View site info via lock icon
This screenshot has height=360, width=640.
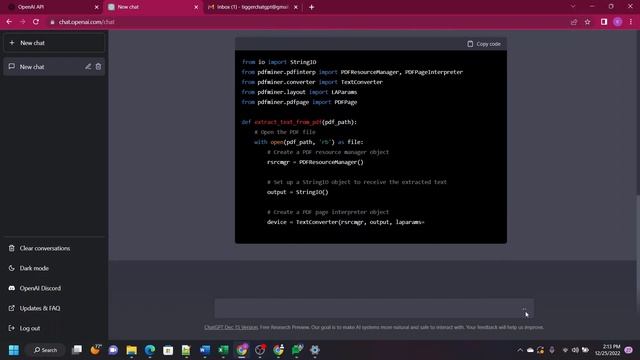(52, 22)
